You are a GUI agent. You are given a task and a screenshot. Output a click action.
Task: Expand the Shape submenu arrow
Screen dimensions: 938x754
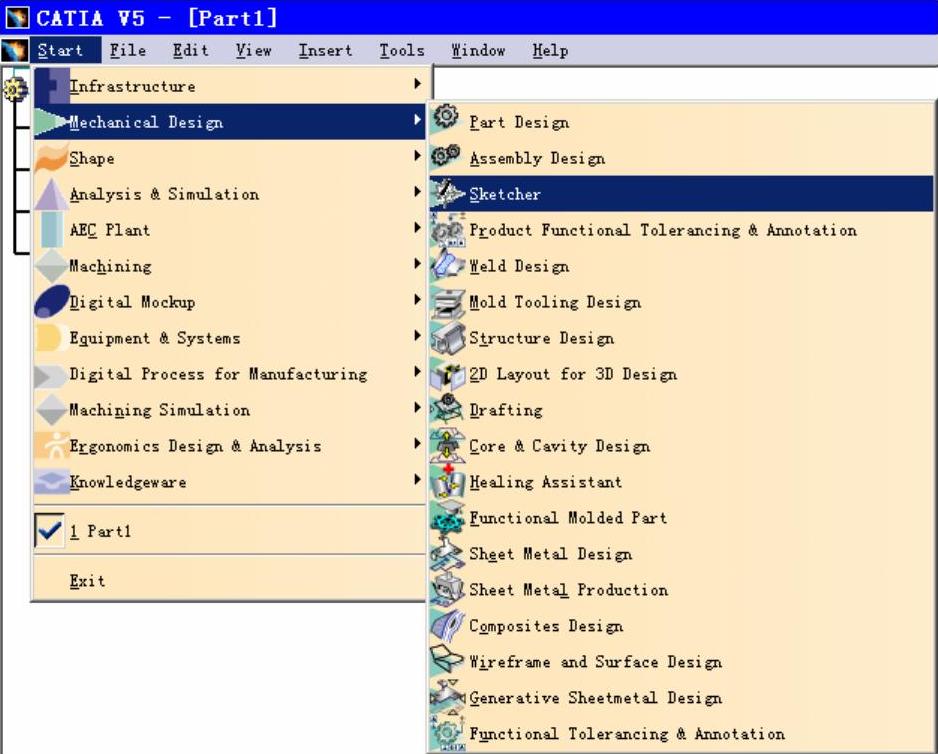pos(417,156)
